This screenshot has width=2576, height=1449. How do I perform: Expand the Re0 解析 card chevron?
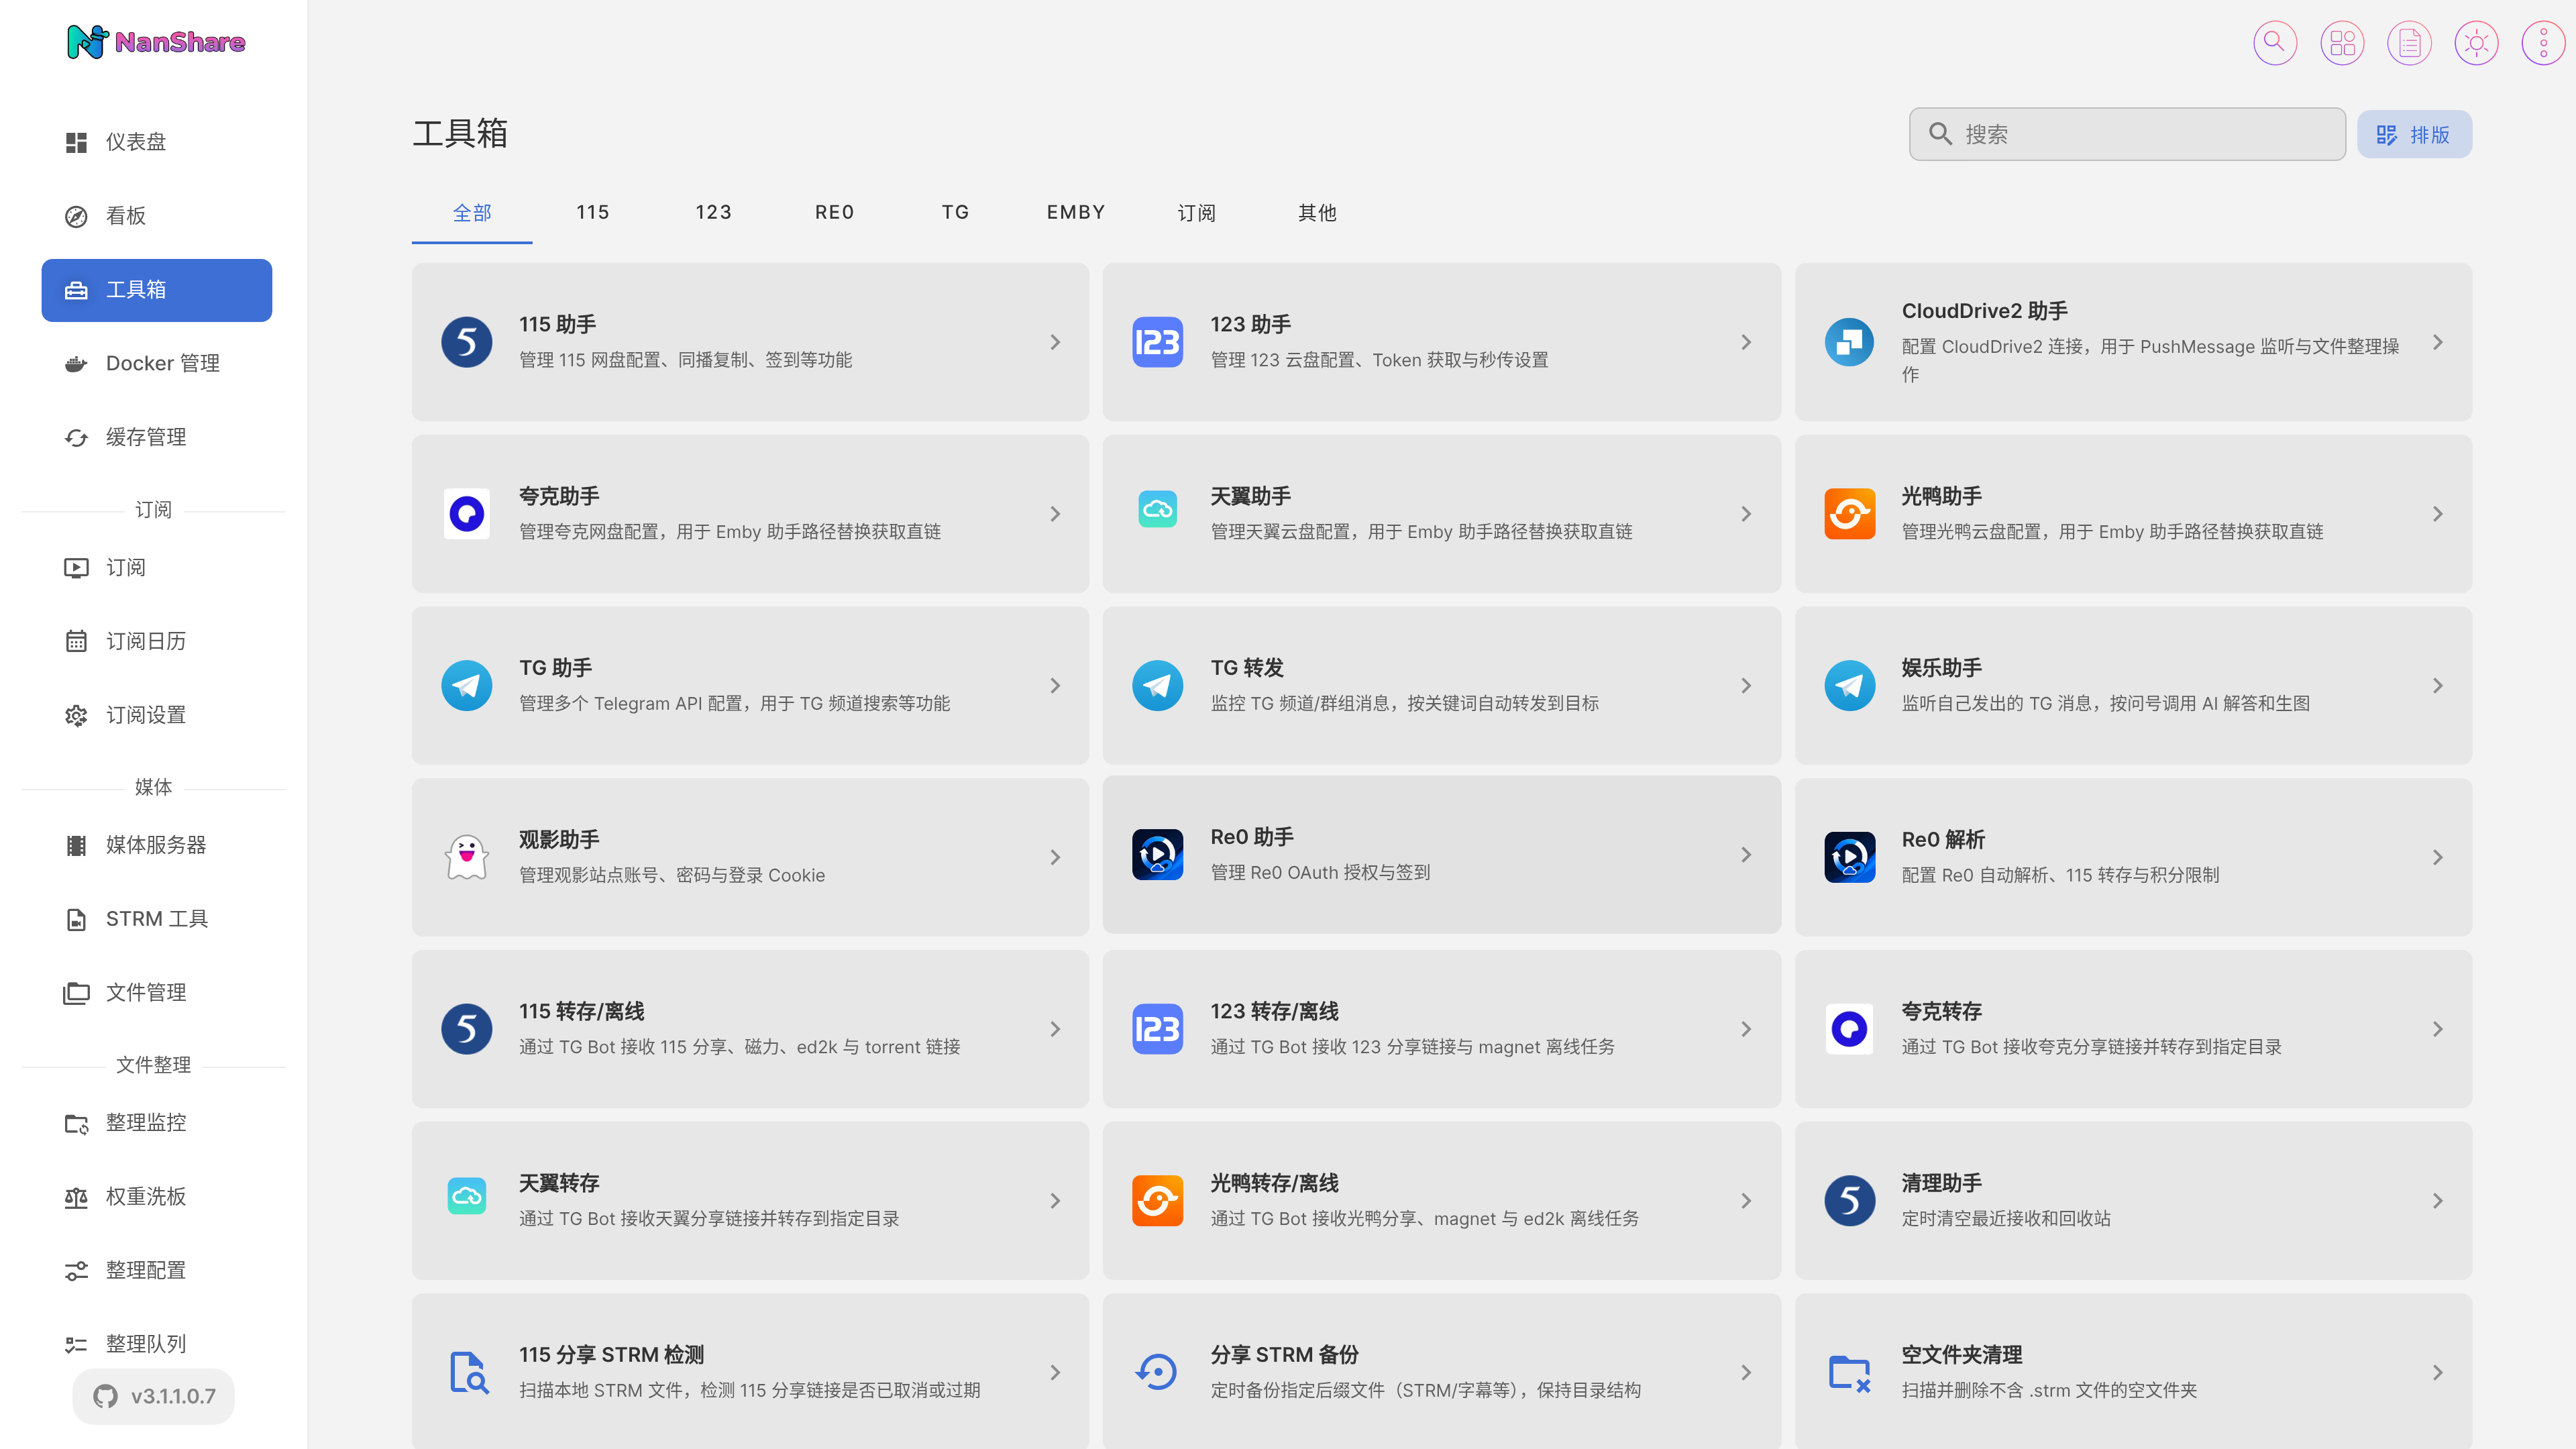click(x=2438, y=857)
